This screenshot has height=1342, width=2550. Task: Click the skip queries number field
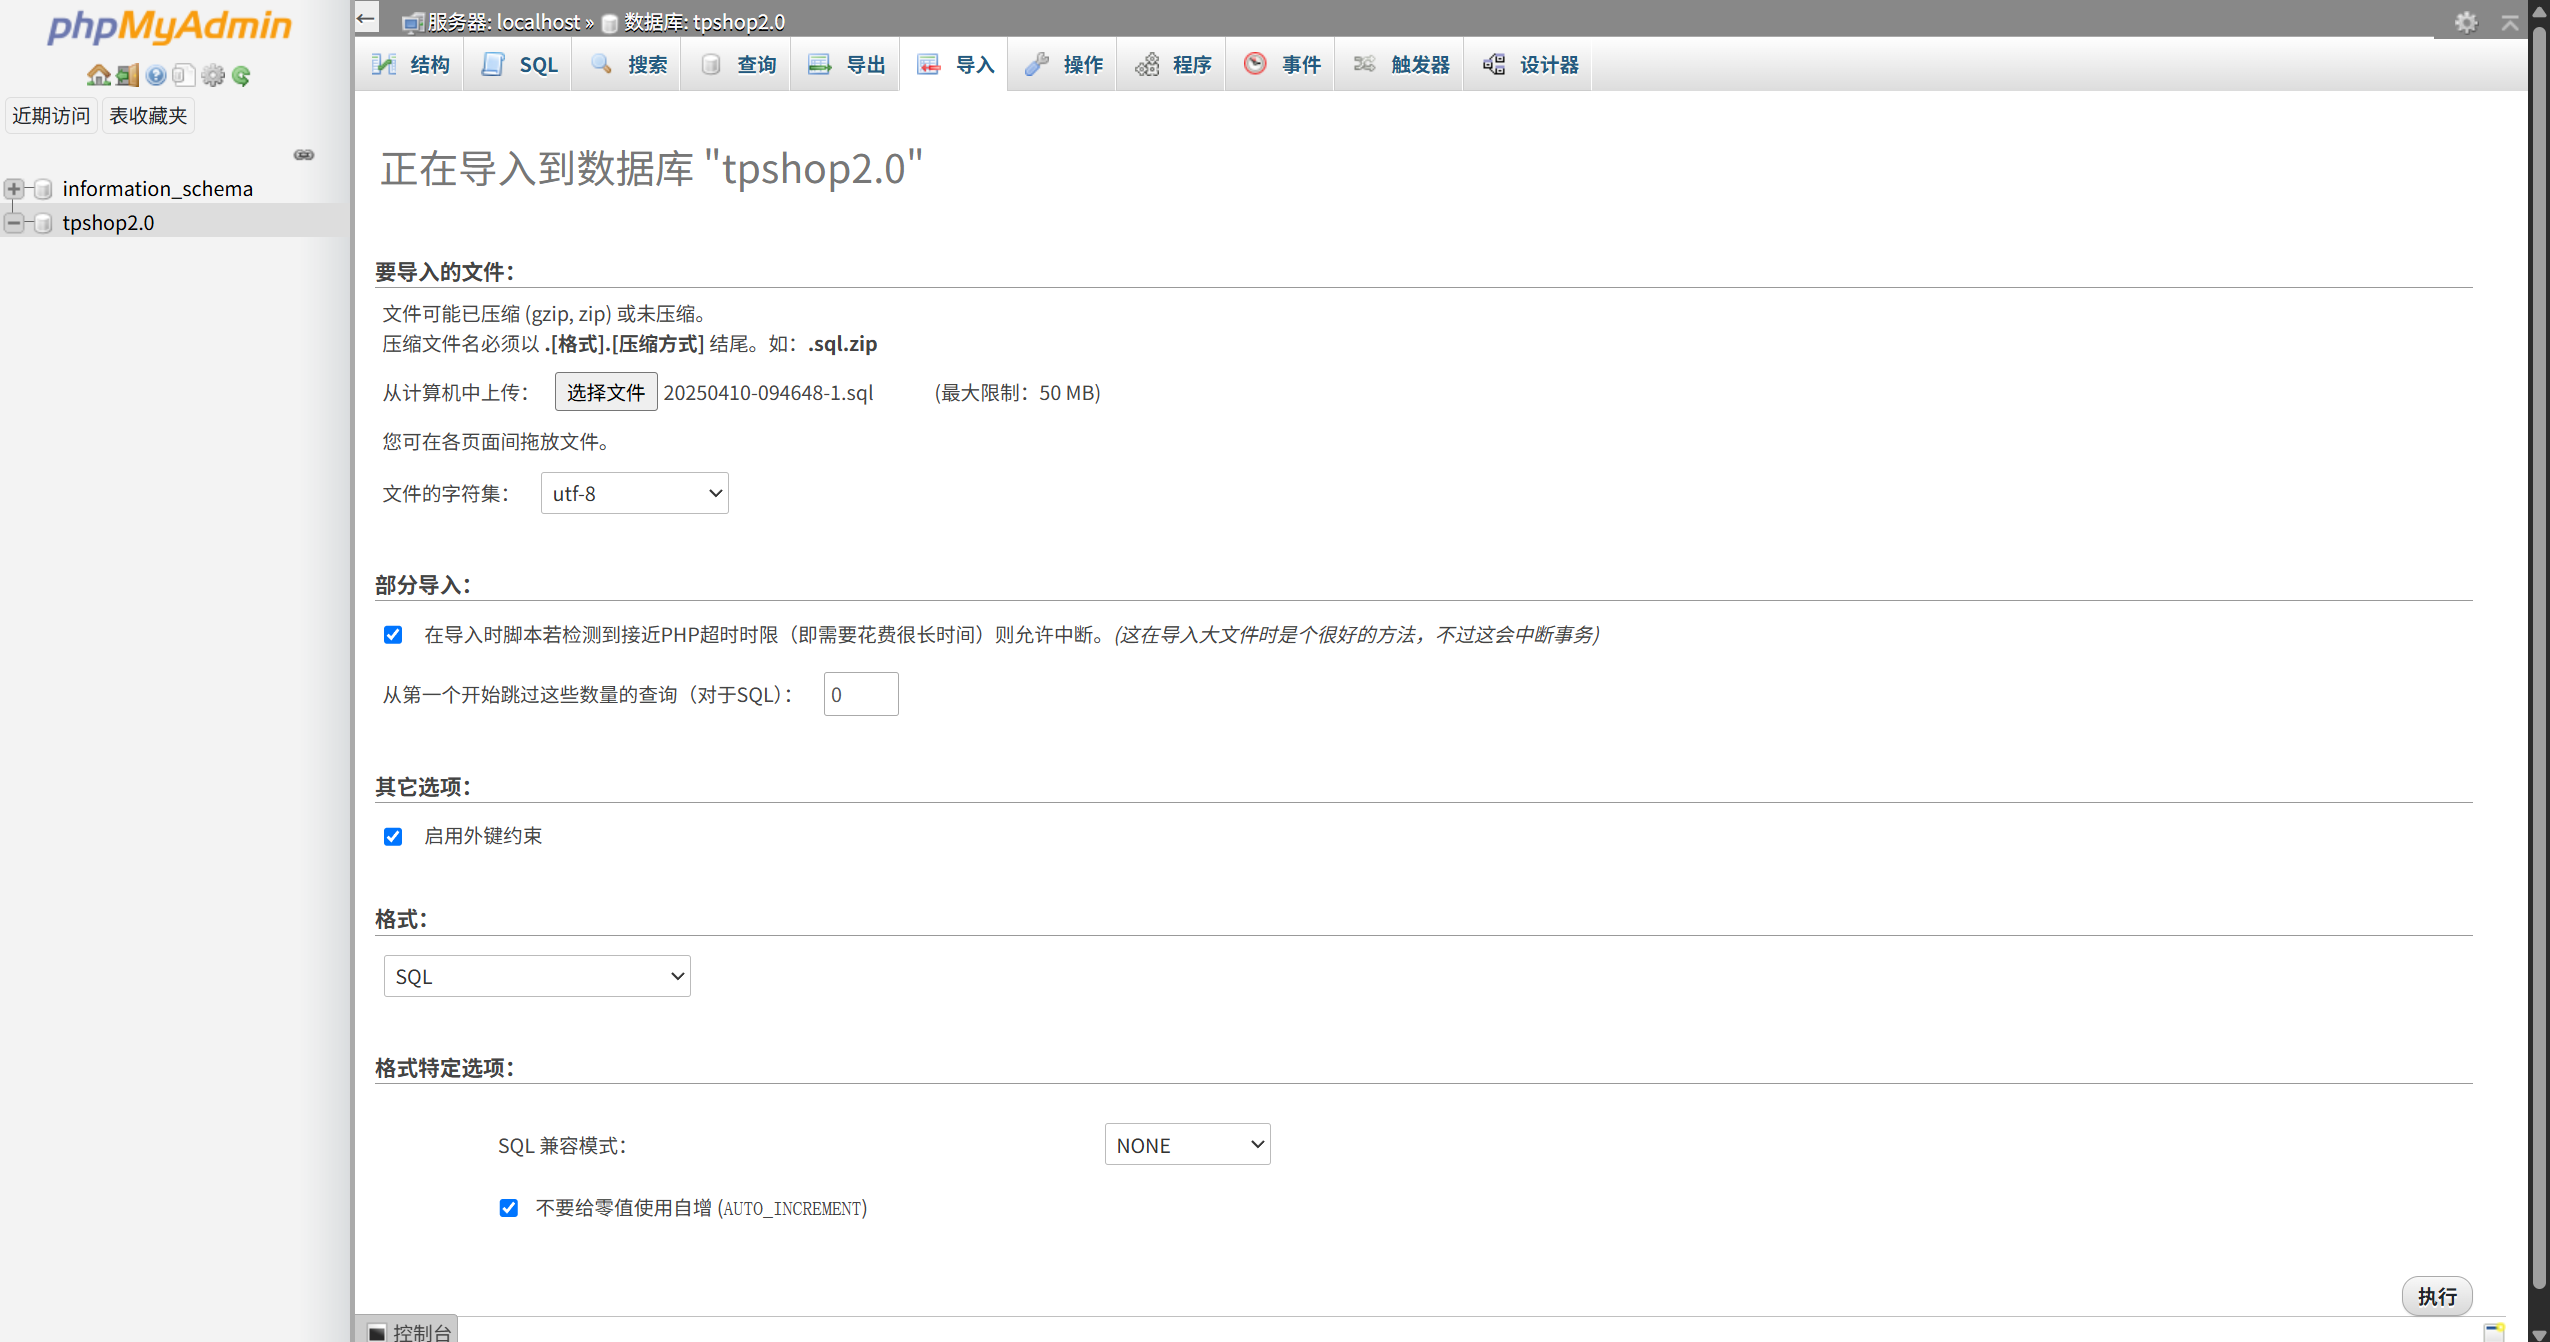(861, 694)
